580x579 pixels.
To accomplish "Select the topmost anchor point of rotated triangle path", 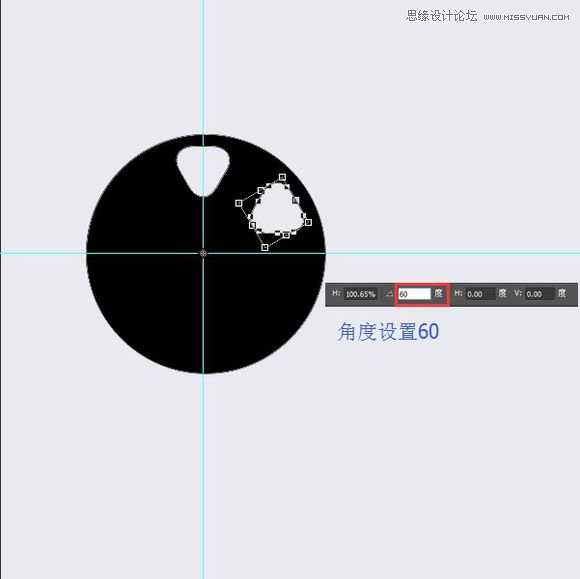I will pos(282,177).
